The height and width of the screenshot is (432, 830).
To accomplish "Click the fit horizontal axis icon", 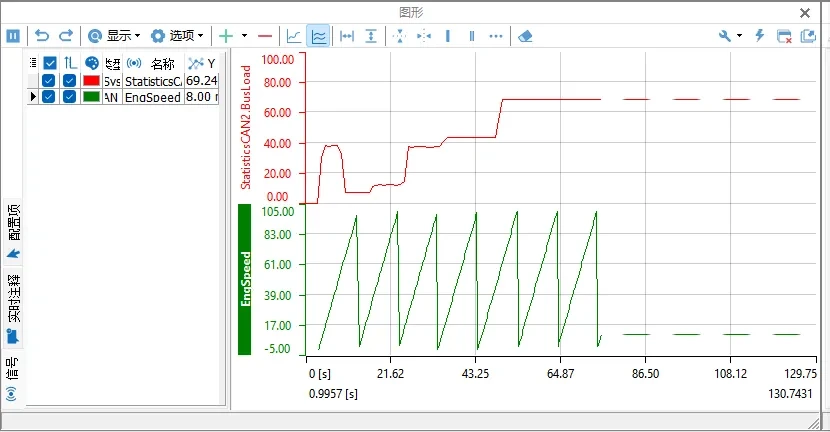I will click(348, 35).
